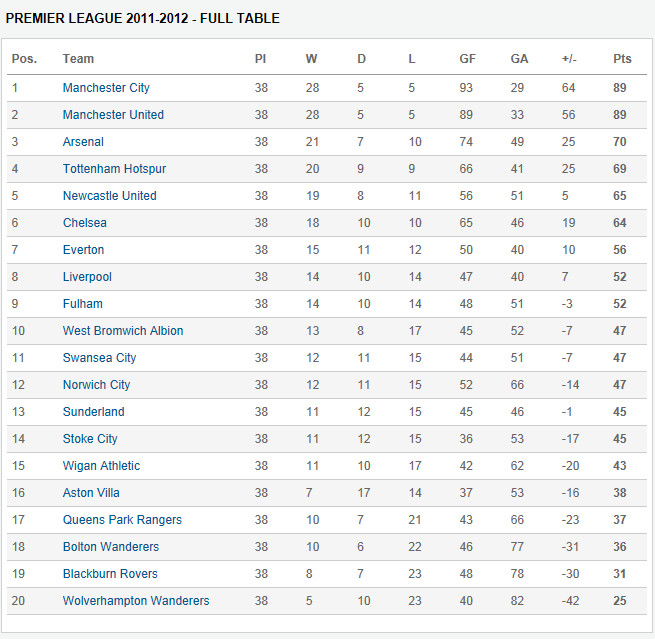Select the Swansea City link

[99, 358]
